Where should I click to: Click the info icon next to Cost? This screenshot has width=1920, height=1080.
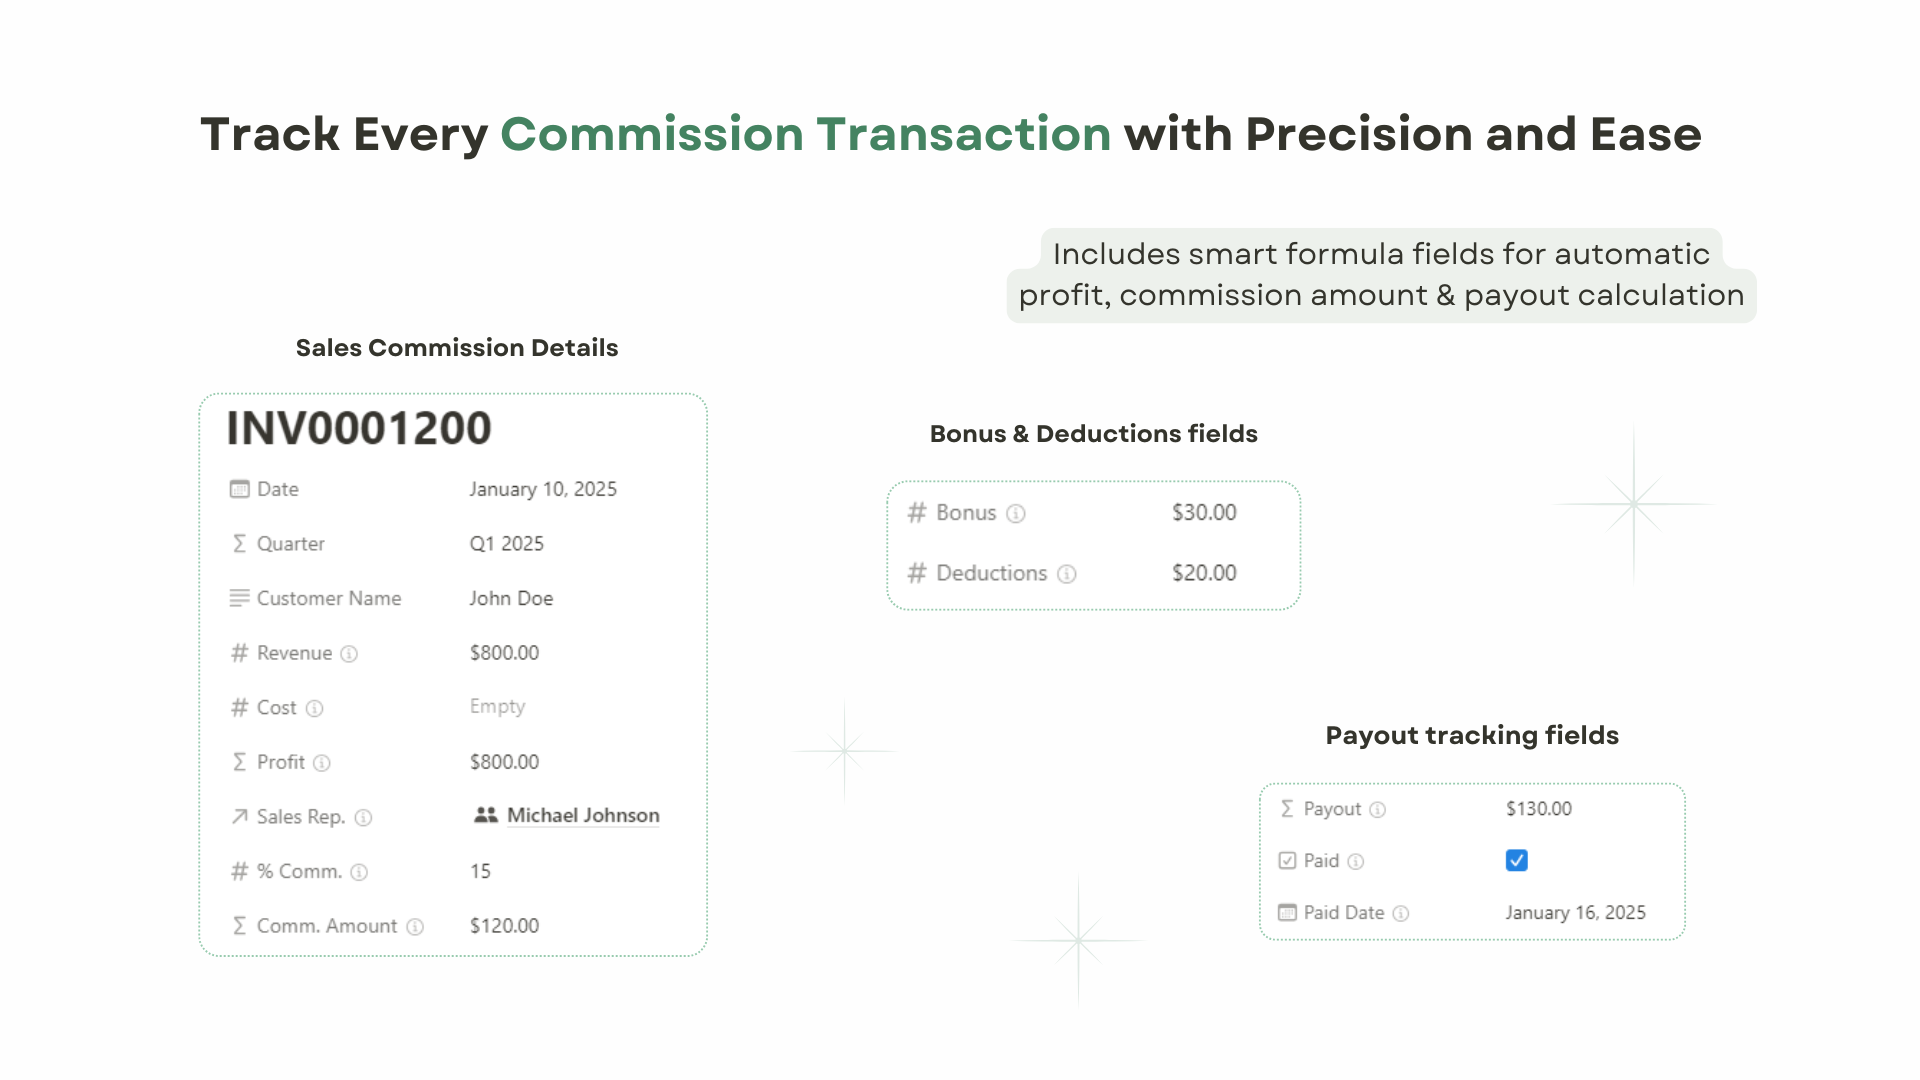point(314,709)
